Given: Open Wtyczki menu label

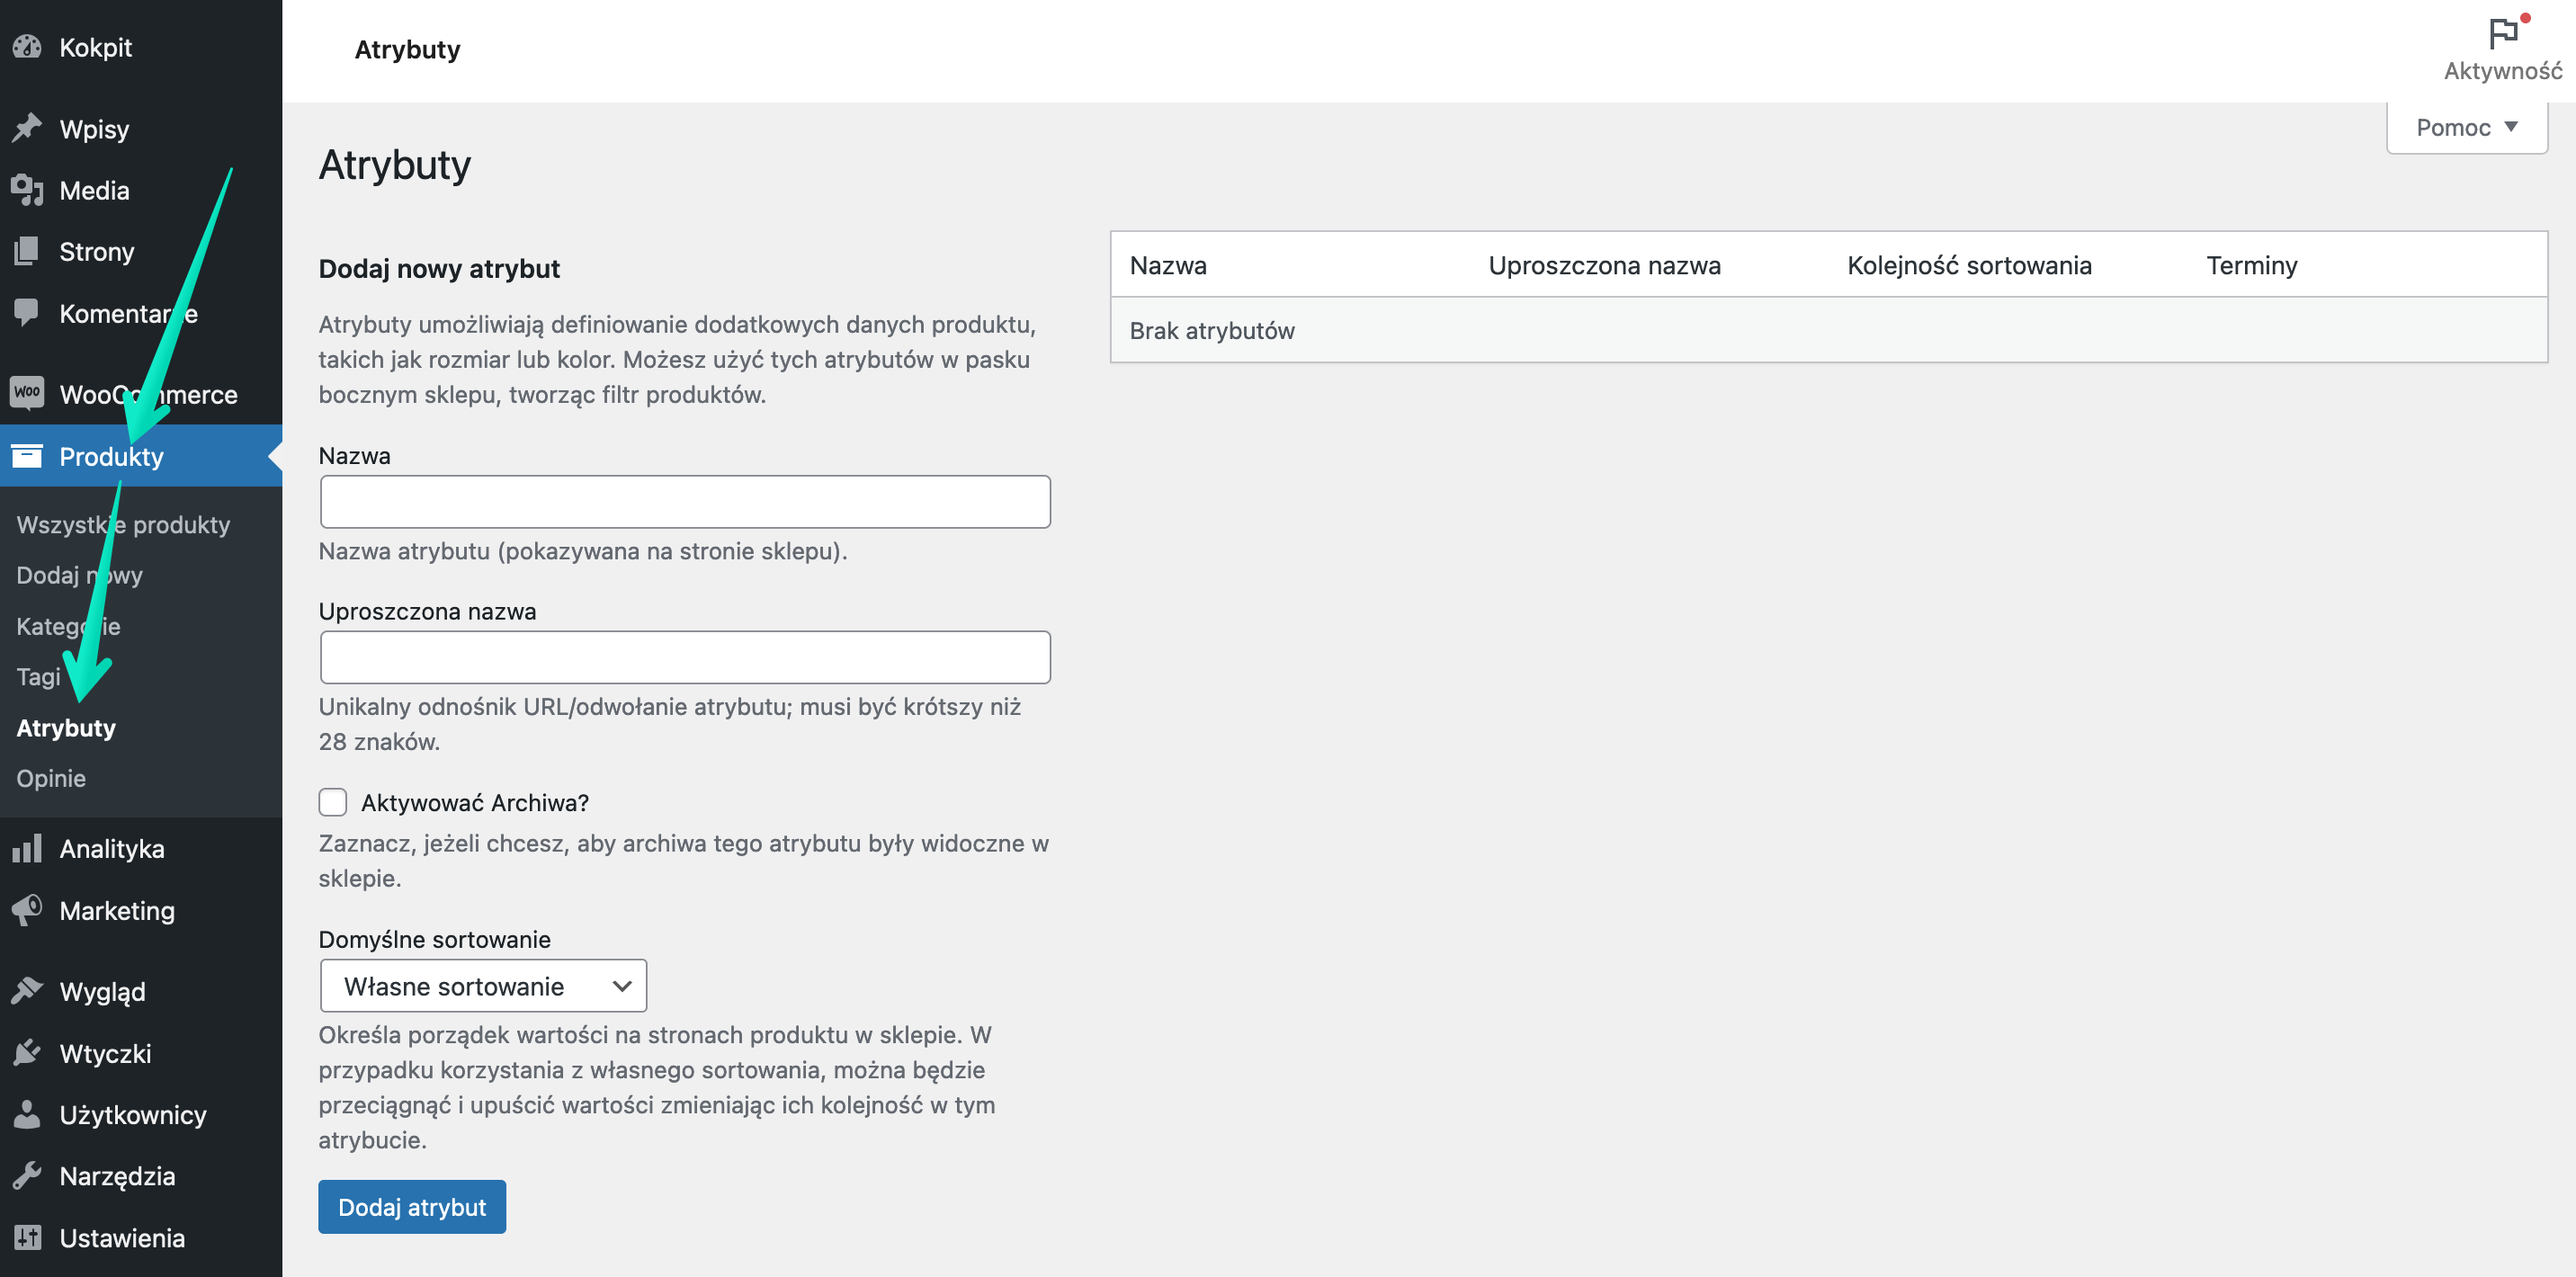Looking at the screenshot, I should pos(105,1053).
